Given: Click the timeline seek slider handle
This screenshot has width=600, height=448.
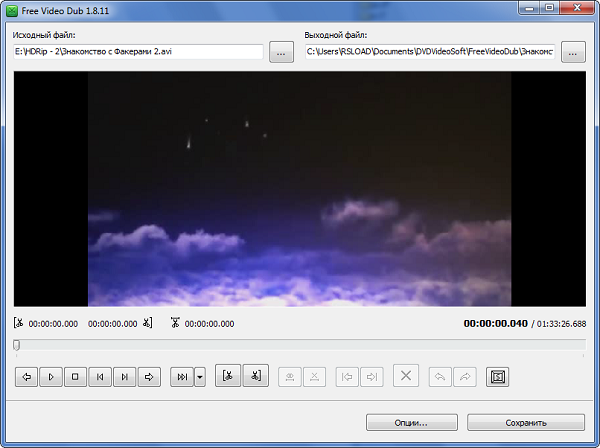Looking at the screenshot, I should (x=16, y=345).
